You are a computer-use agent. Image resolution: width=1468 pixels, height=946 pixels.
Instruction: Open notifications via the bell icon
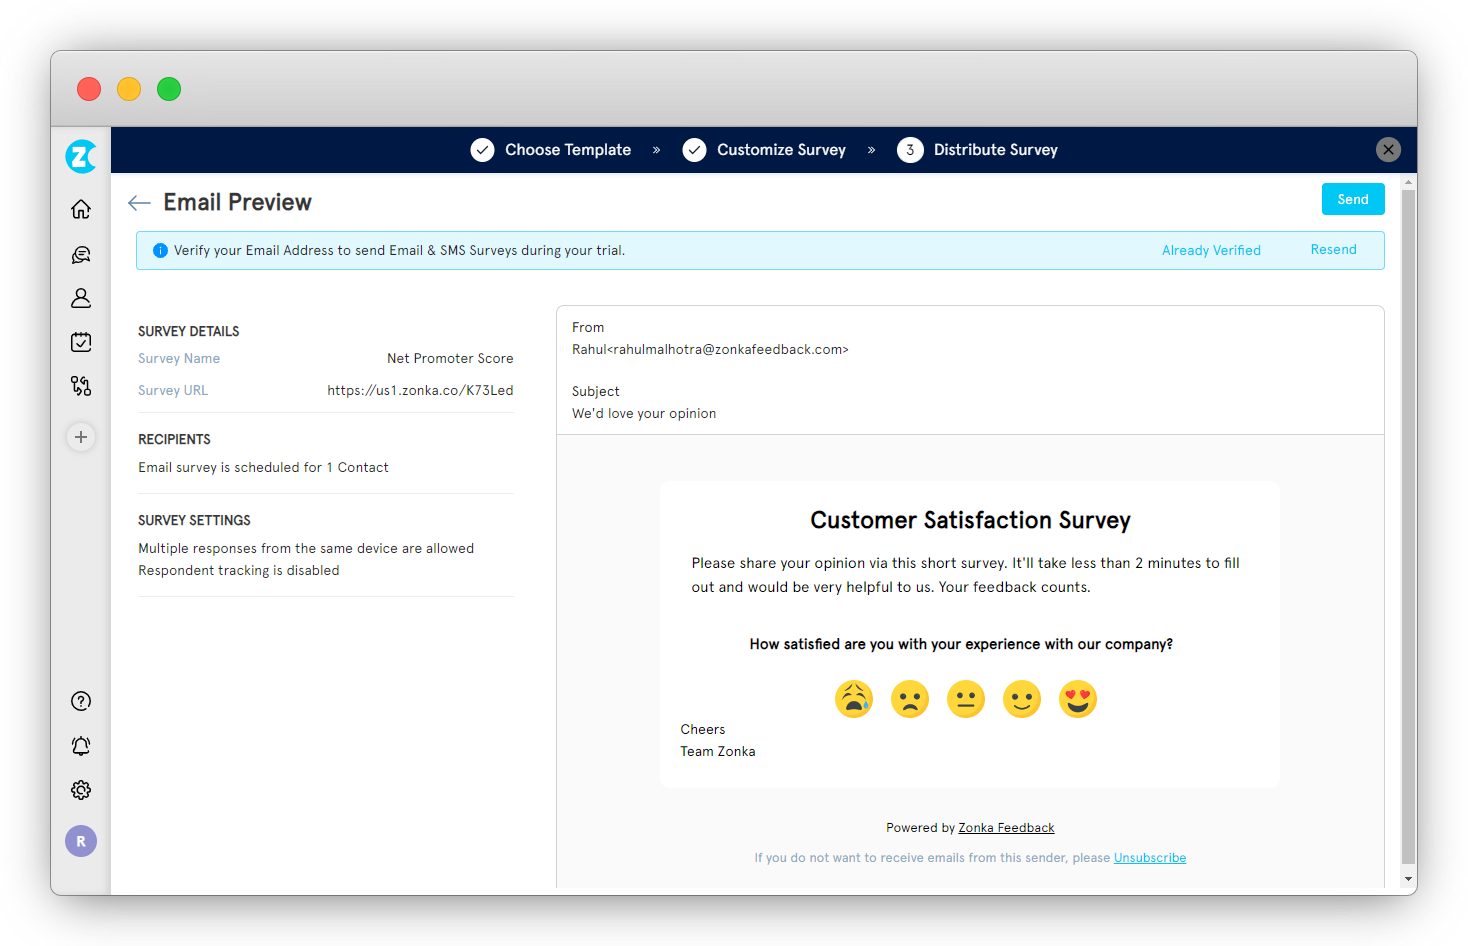pyautogui.click(x=81, y=745)
